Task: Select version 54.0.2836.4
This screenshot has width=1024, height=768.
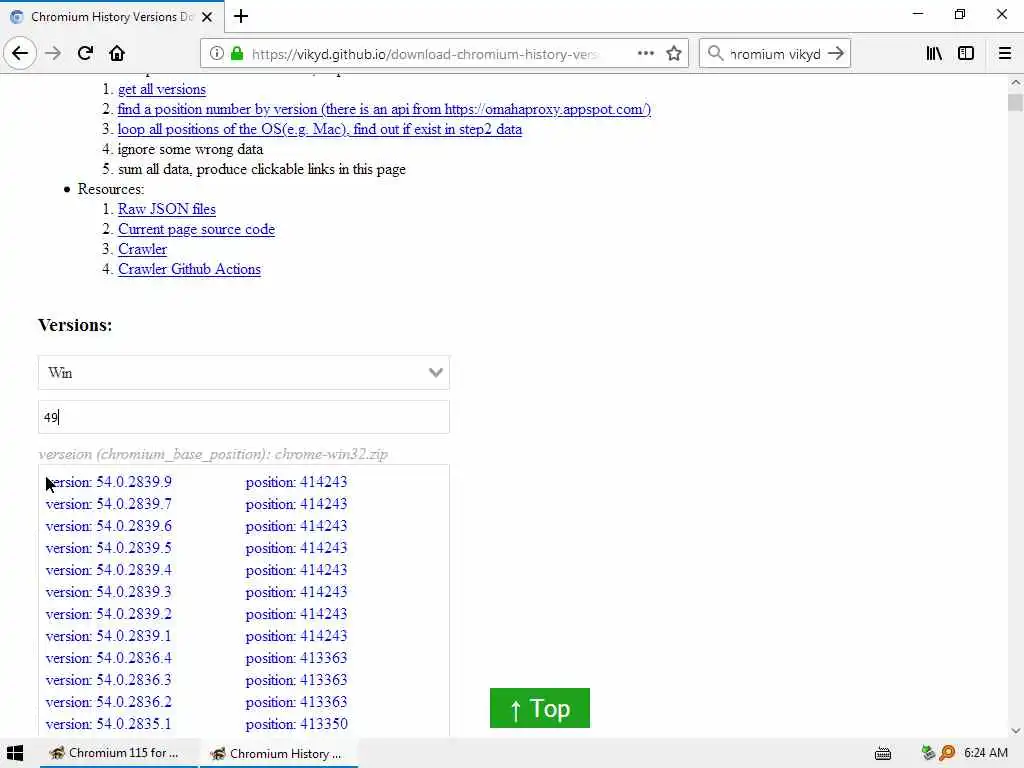Action: pos(109,658)
